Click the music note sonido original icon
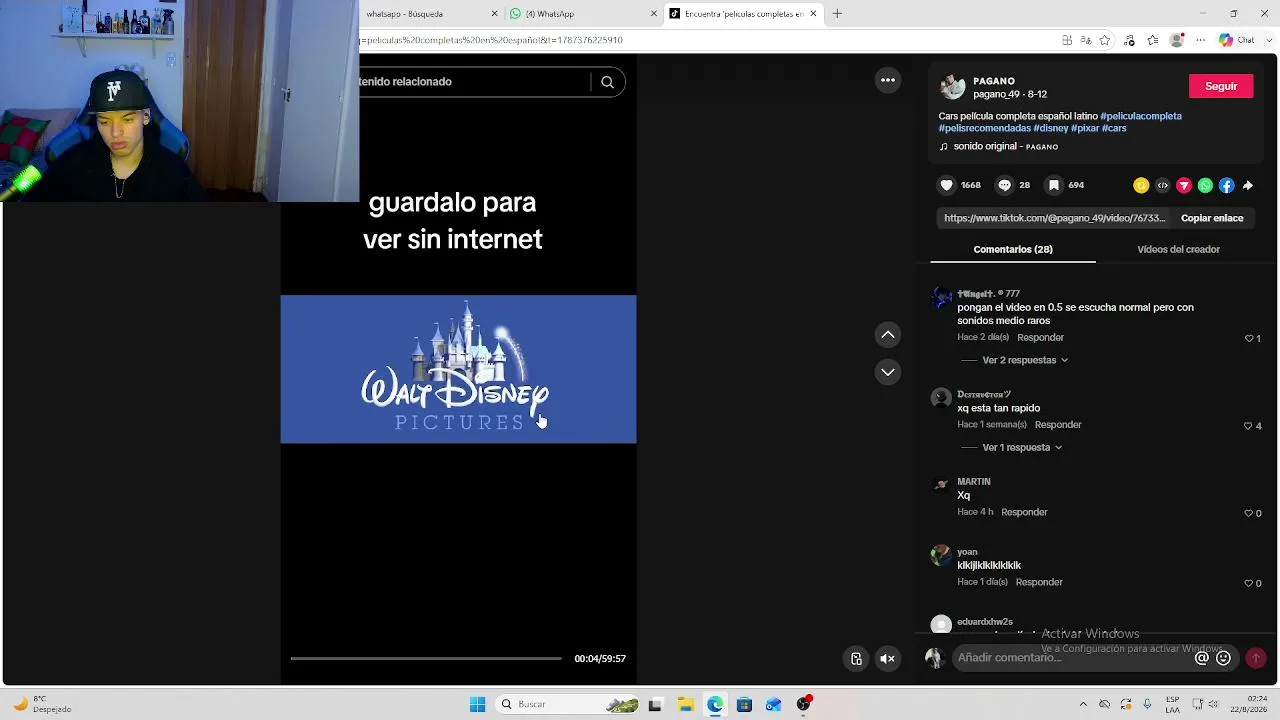 coord(943,146)
